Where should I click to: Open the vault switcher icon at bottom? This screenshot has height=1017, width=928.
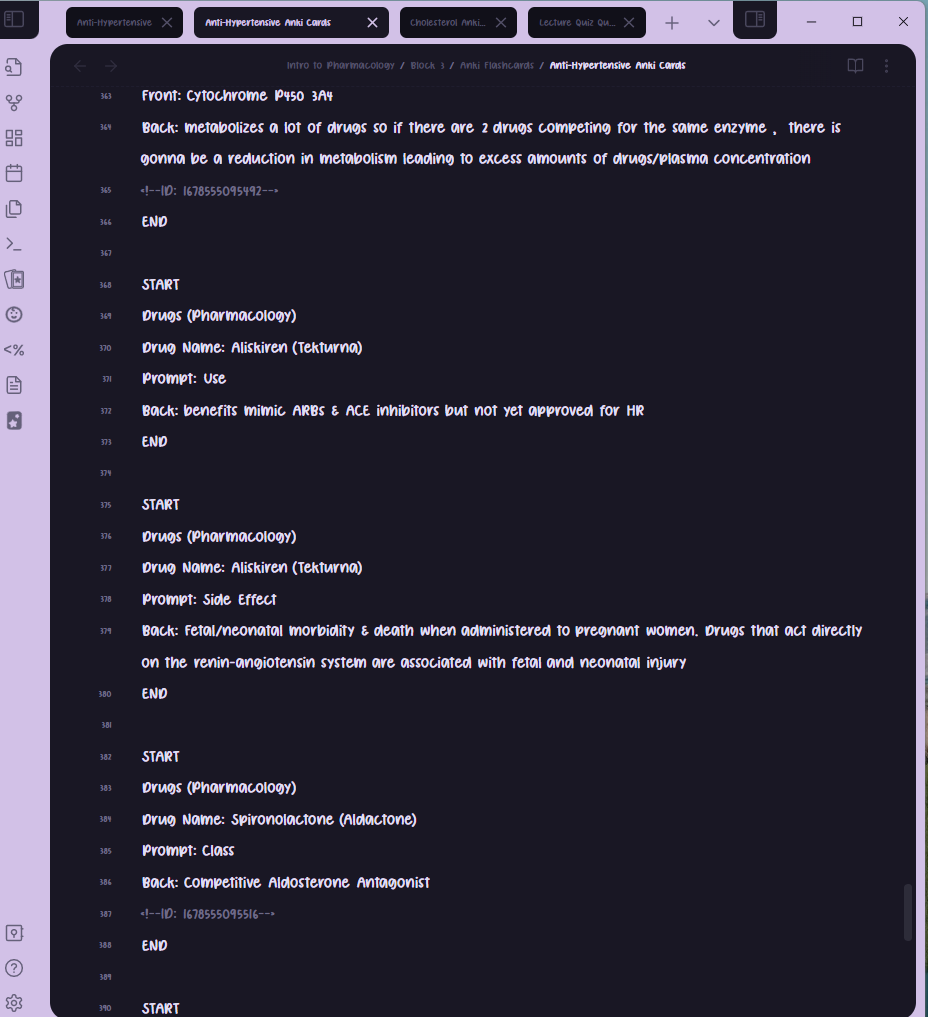[14, 932]
